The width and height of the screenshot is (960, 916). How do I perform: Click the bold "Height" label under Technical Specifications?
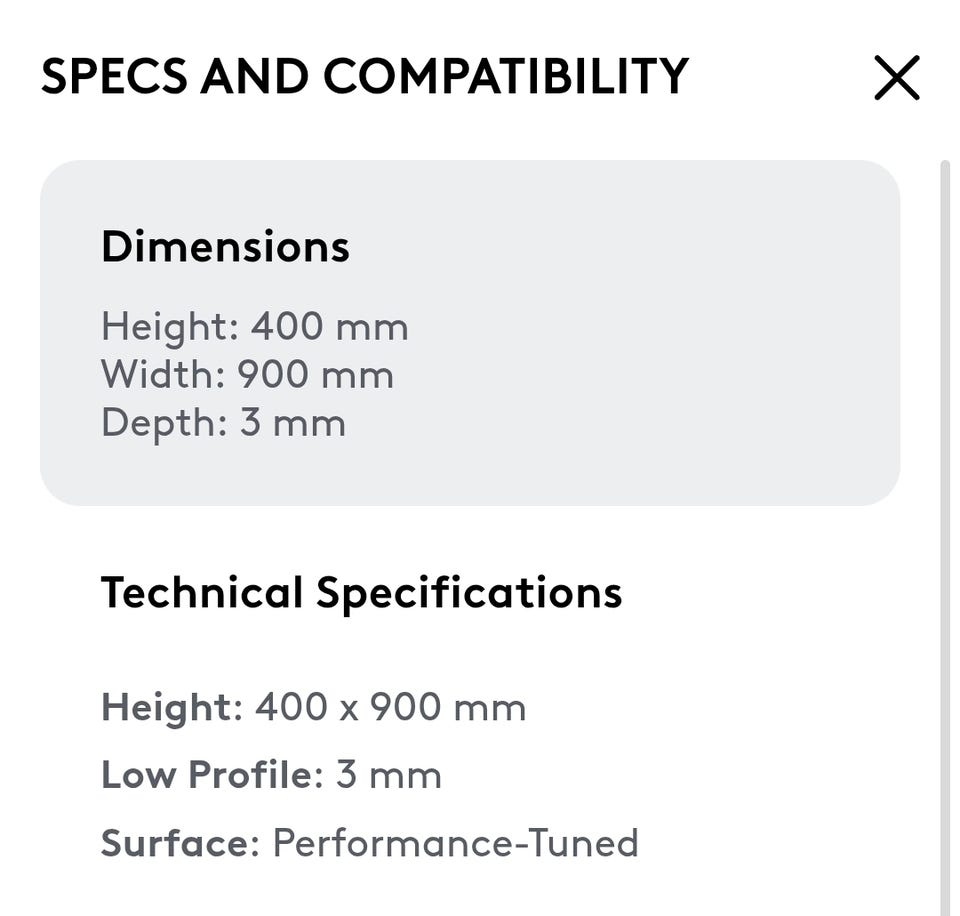tap(166, 708)
